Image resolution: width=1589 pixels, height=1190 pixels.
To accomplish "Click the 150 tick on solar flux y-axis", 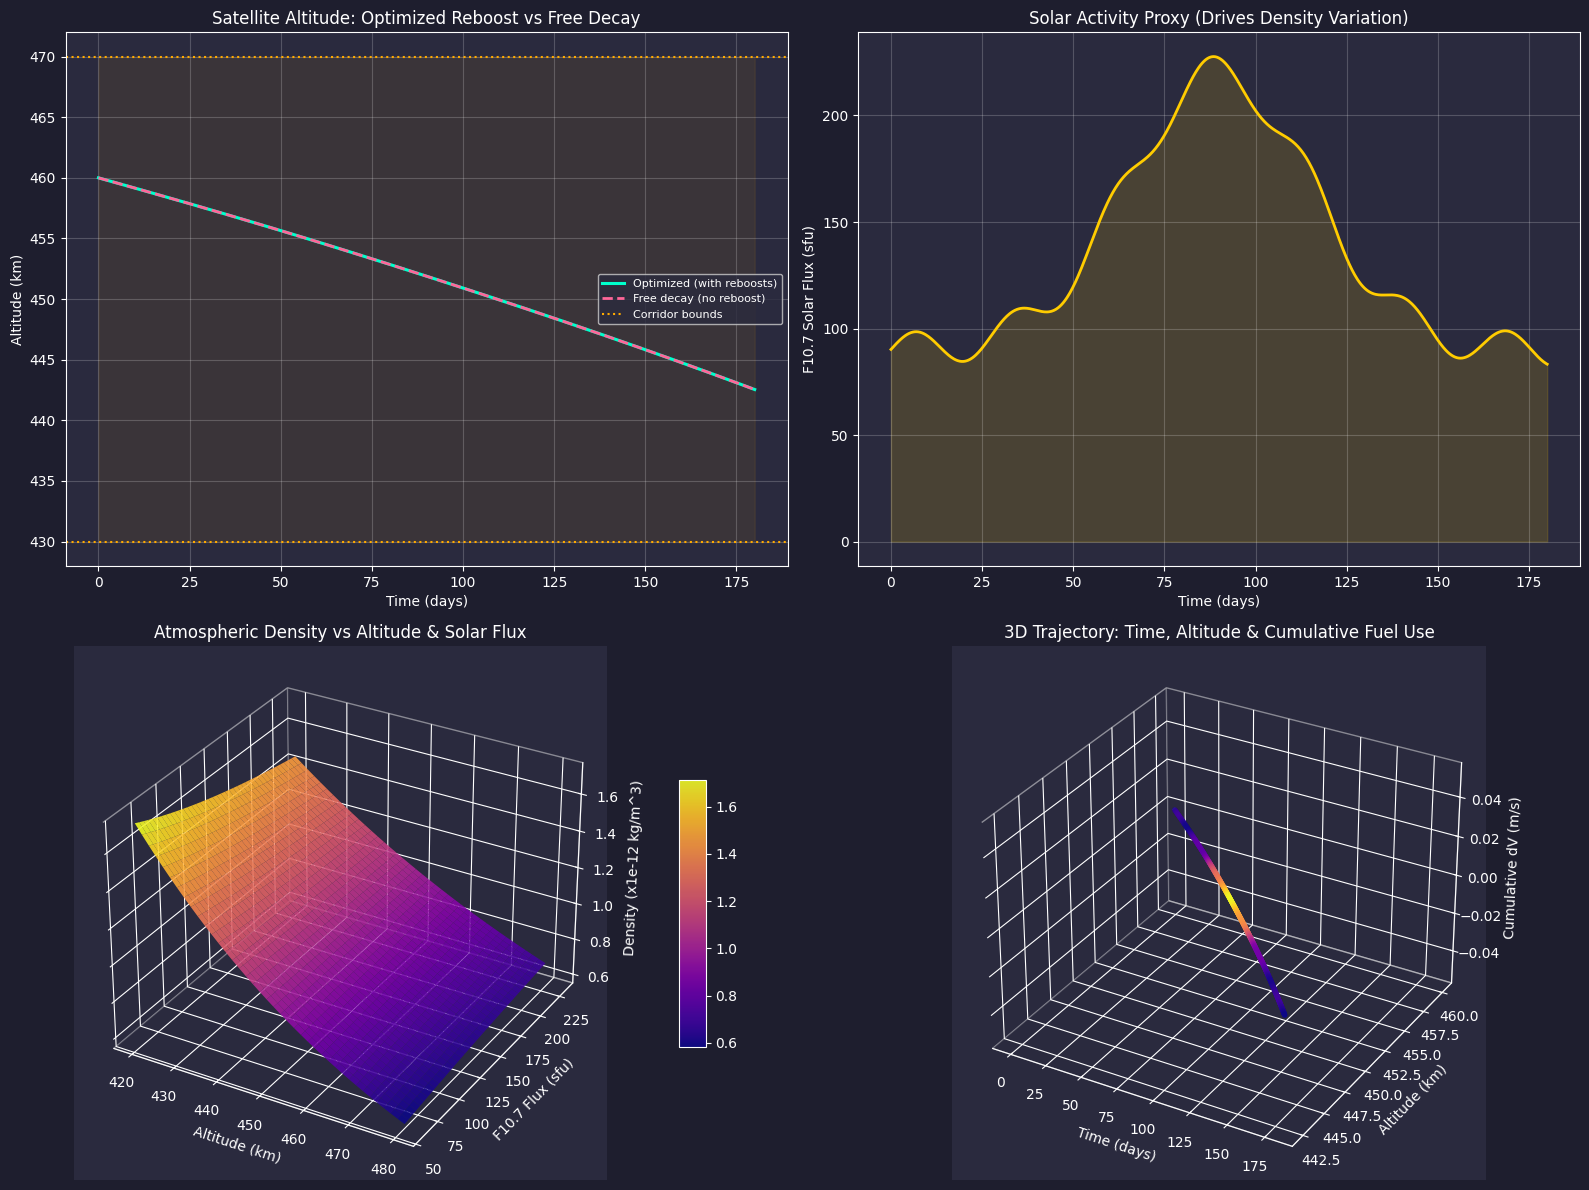I will (839, 223).
